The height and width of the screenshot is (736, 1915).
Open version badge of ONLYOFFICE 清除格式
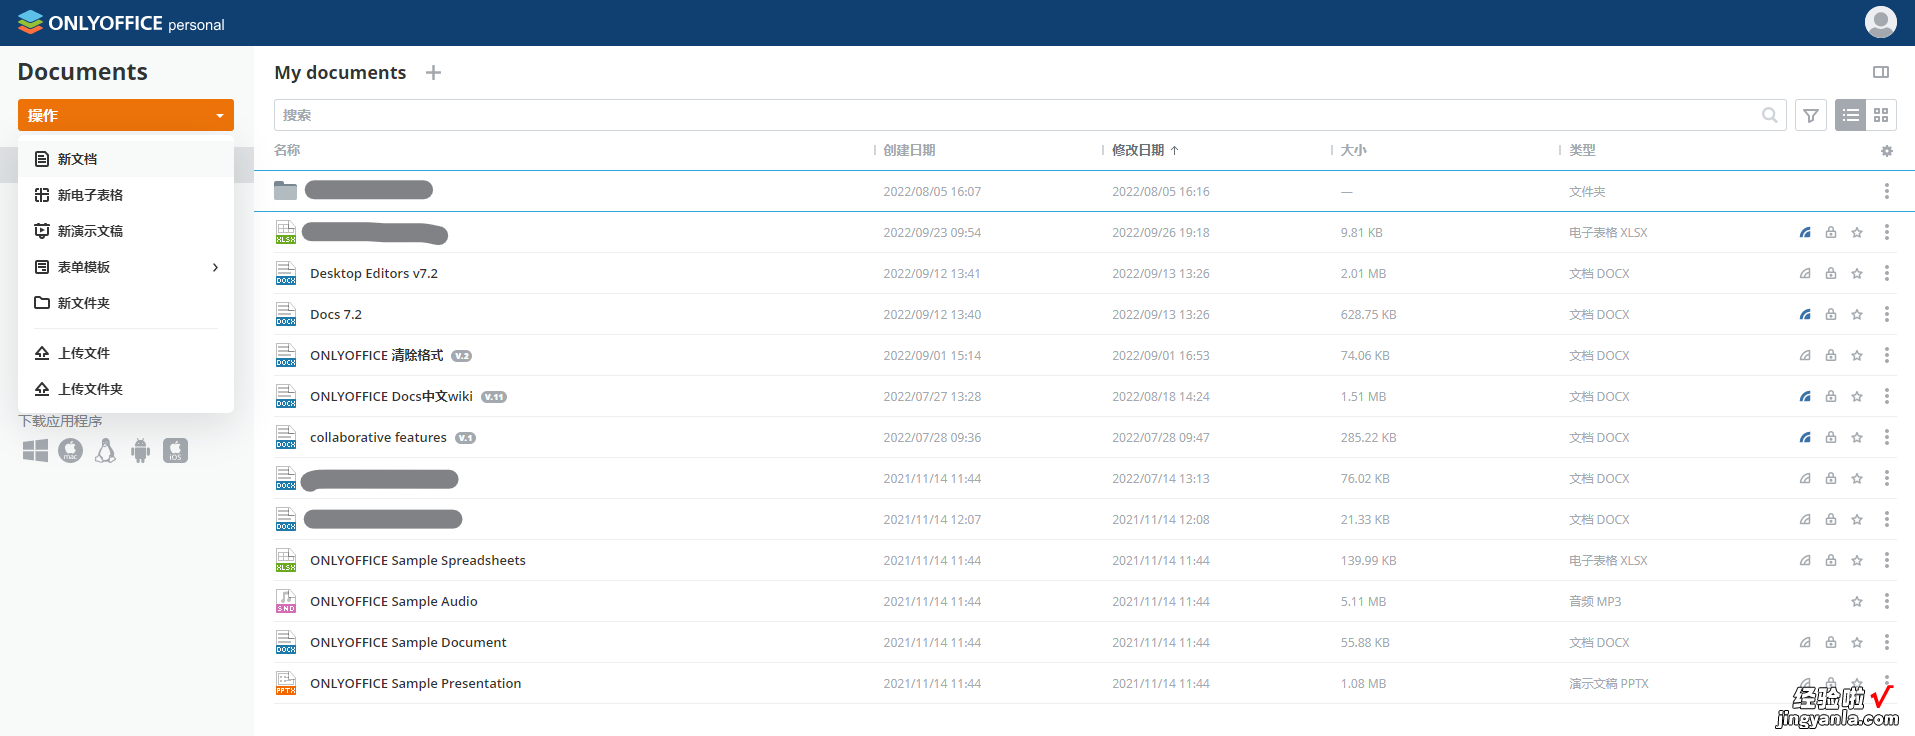tap(461, 356)
